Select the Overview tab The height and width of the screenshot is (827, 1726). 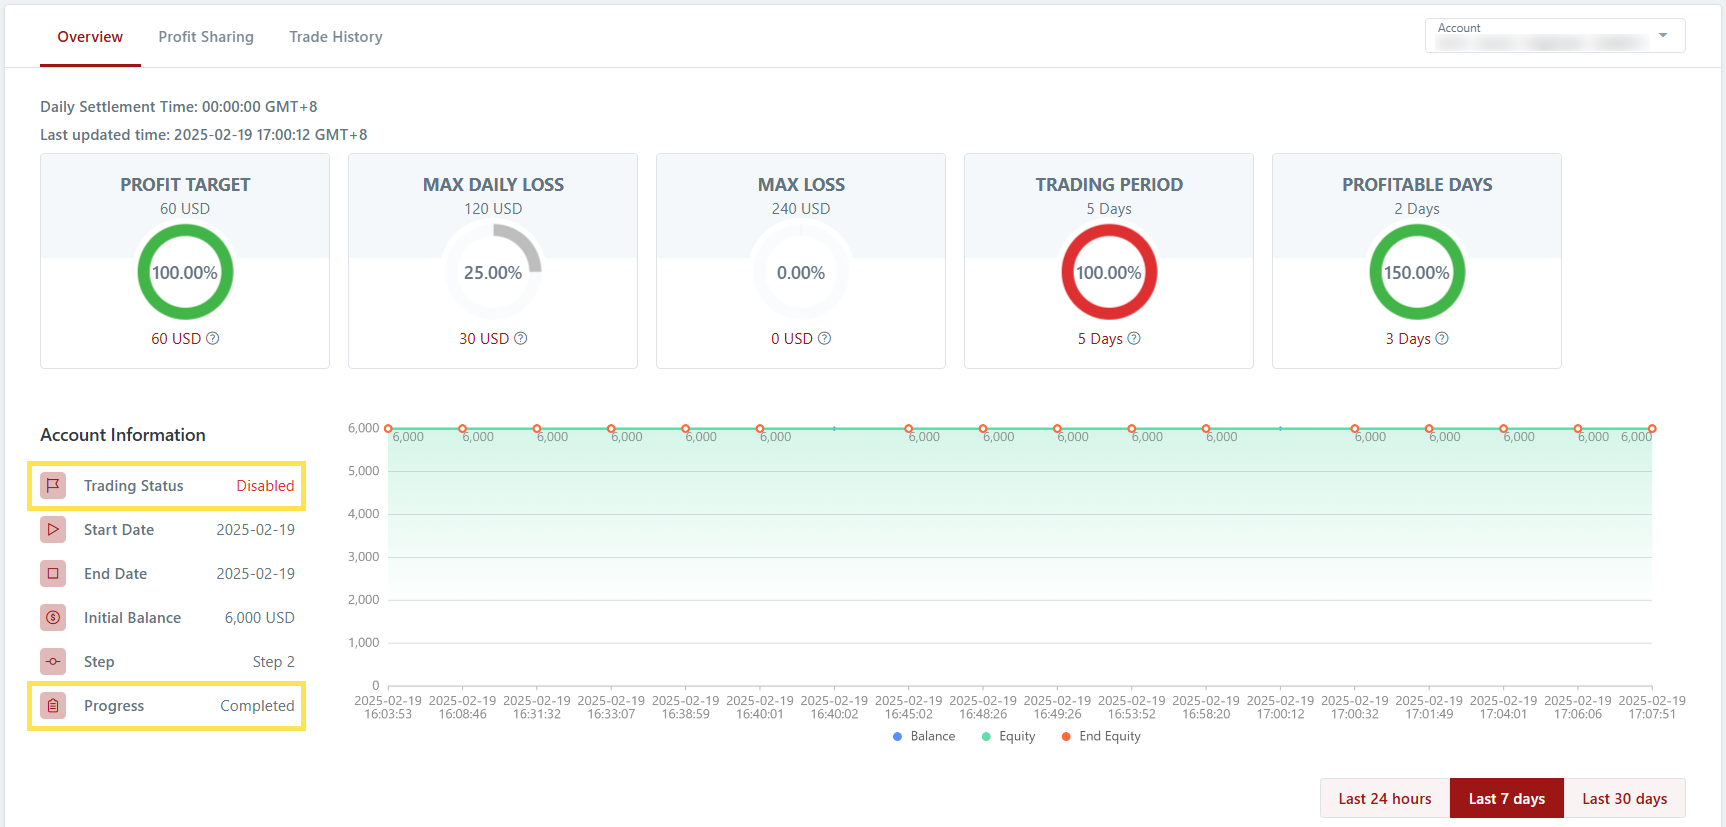90,37
